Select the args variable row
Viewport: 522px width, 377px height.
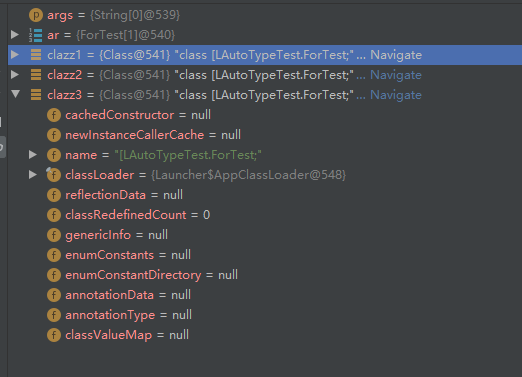[265, 15]
